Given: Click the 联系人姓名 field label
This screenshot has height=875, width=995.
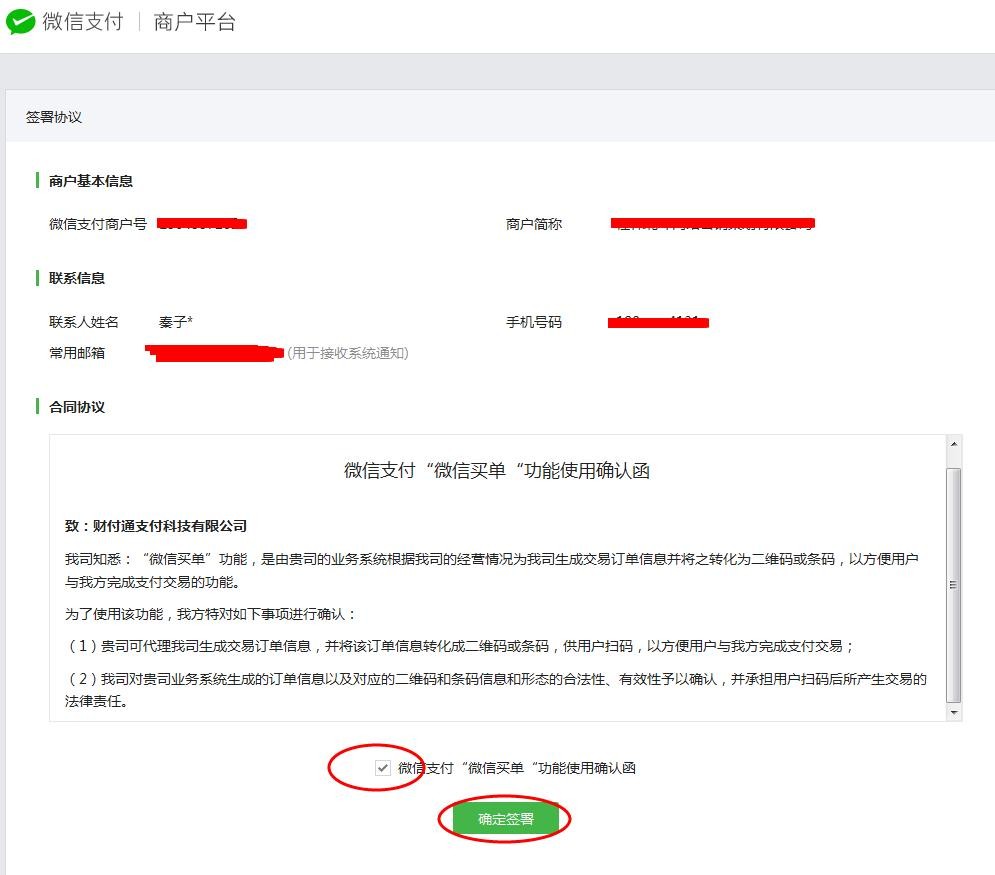Looking at the screenshot, I should pos(84,322).
